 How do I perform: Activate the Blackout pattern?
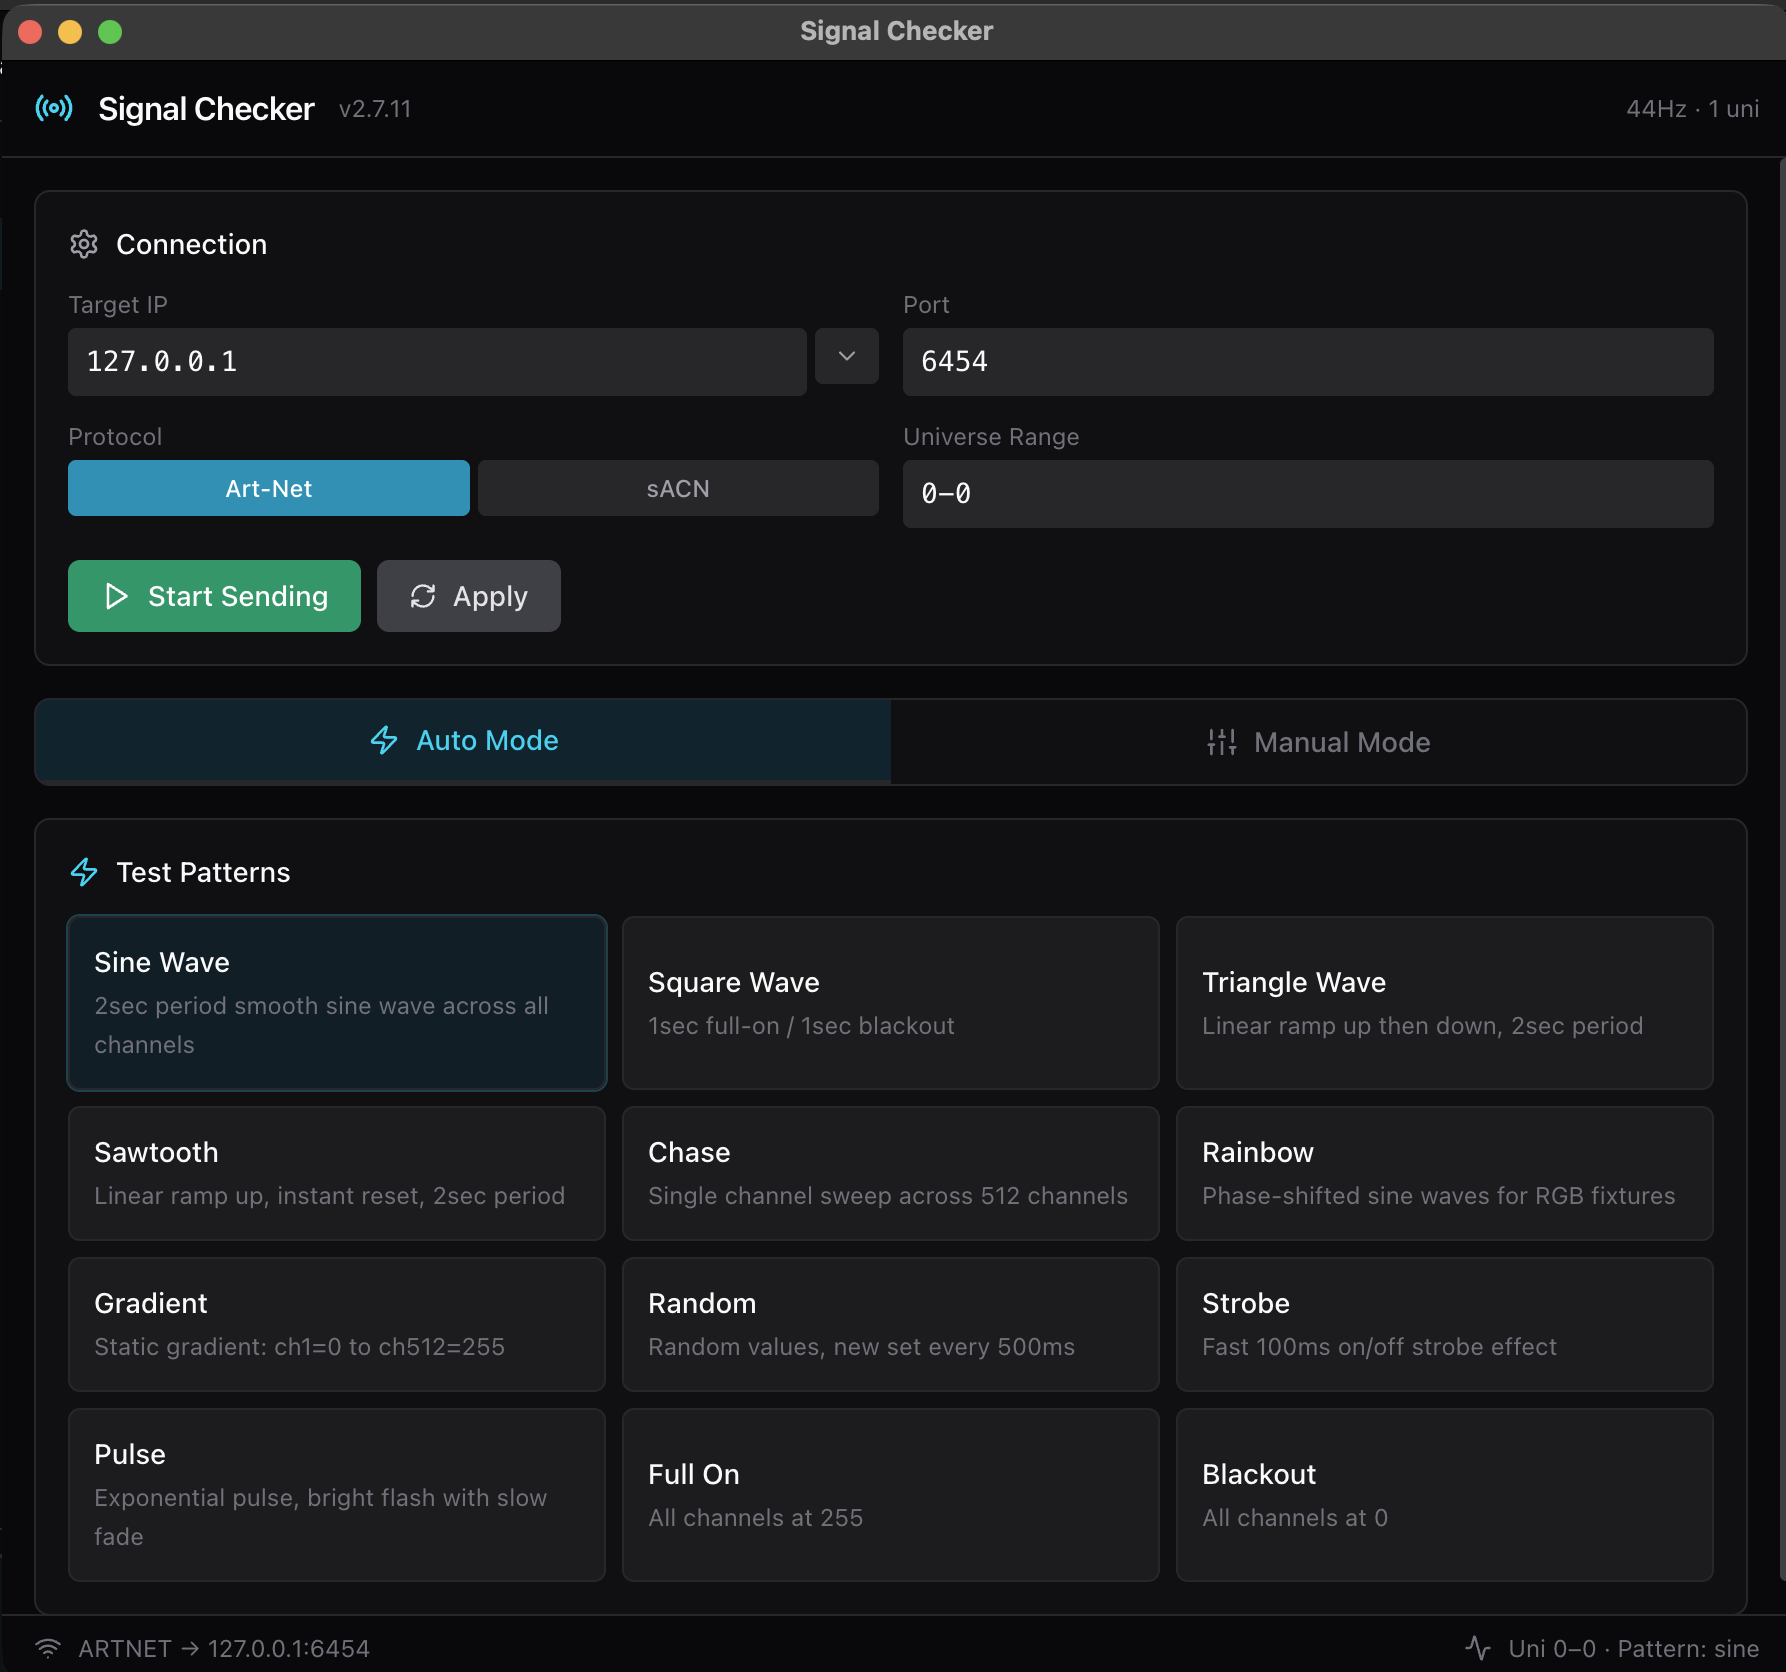(x=1445, y=1495)
